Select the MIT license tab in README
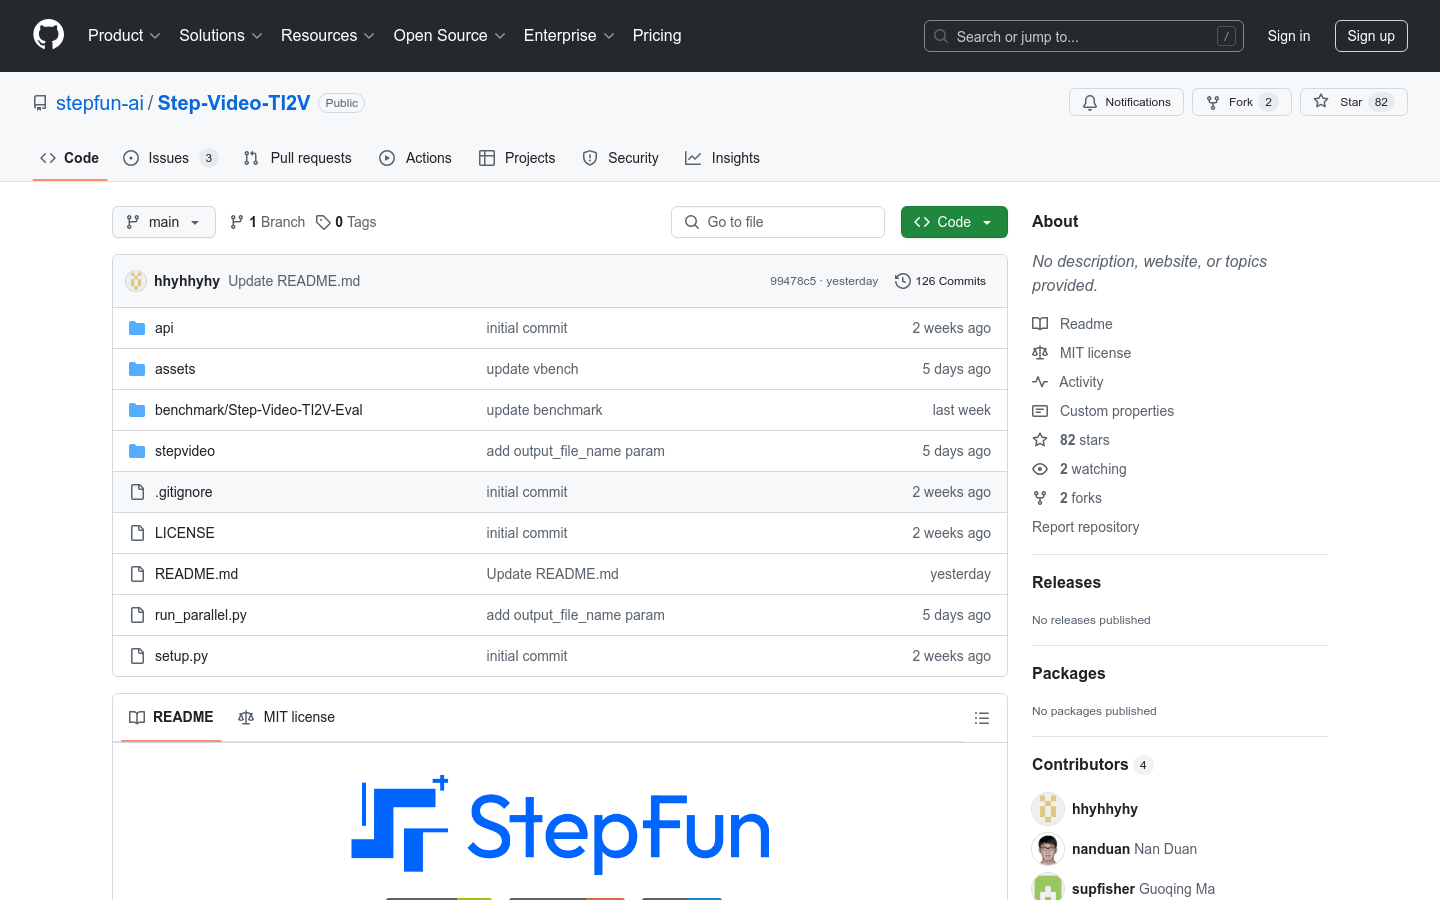Screen dimensions: 1440x900 click(287, 717)
